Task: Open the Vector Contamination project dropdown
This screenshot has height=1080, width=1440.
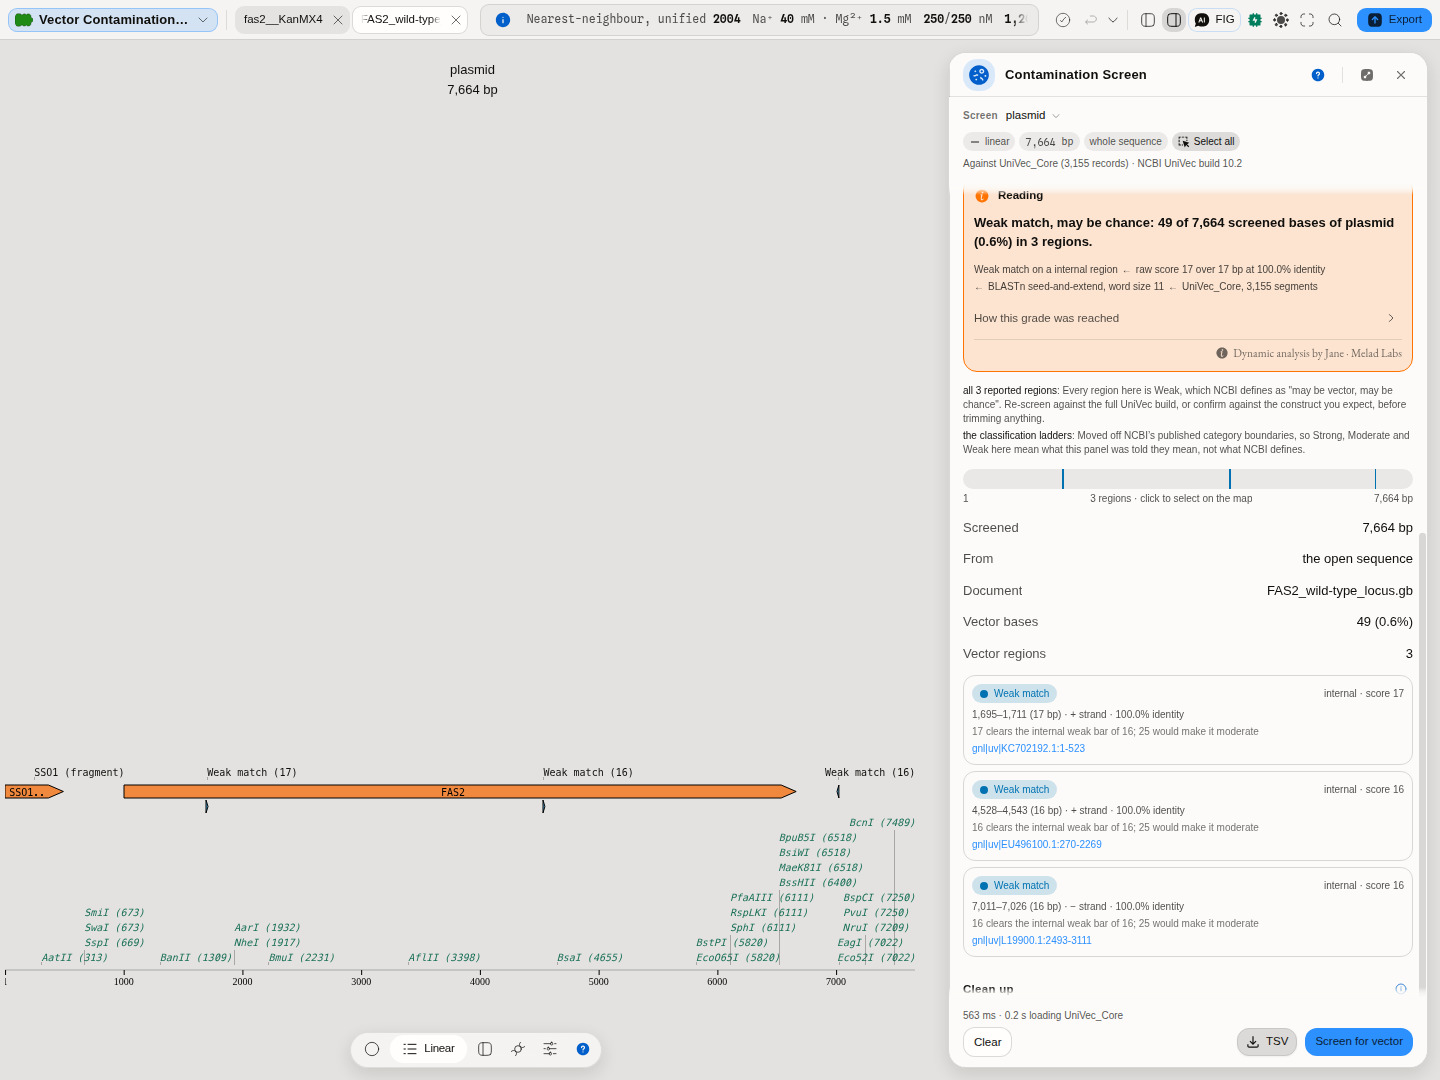Action: 113,20
